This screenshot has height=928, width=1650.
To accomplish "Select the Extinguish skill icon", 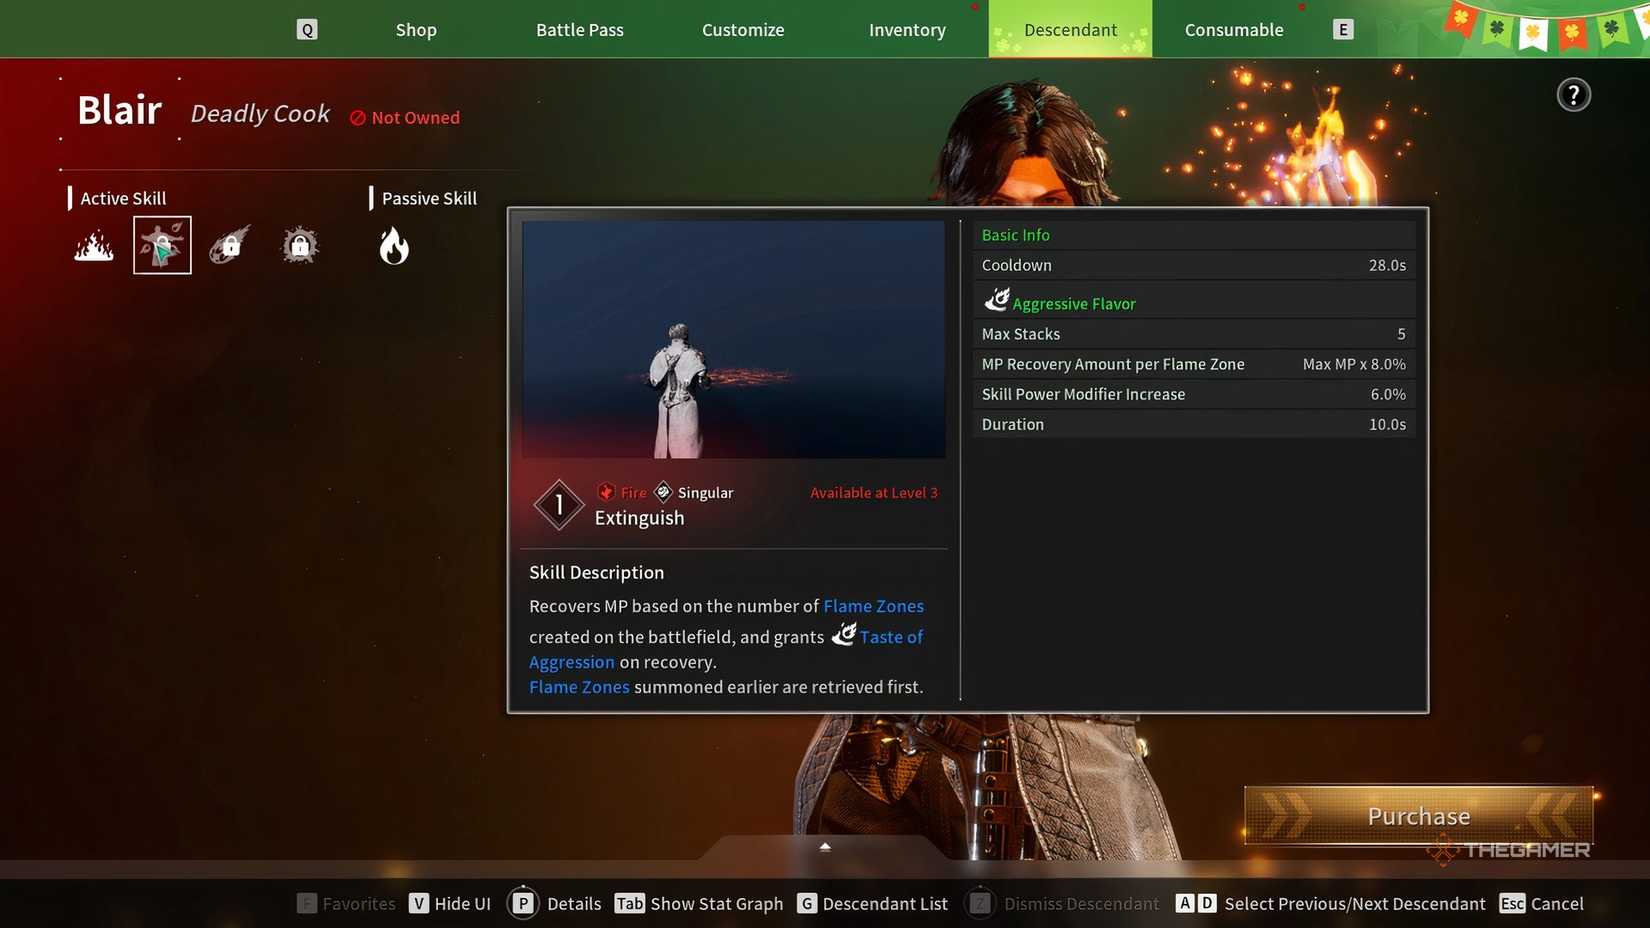I will [162, 245].
